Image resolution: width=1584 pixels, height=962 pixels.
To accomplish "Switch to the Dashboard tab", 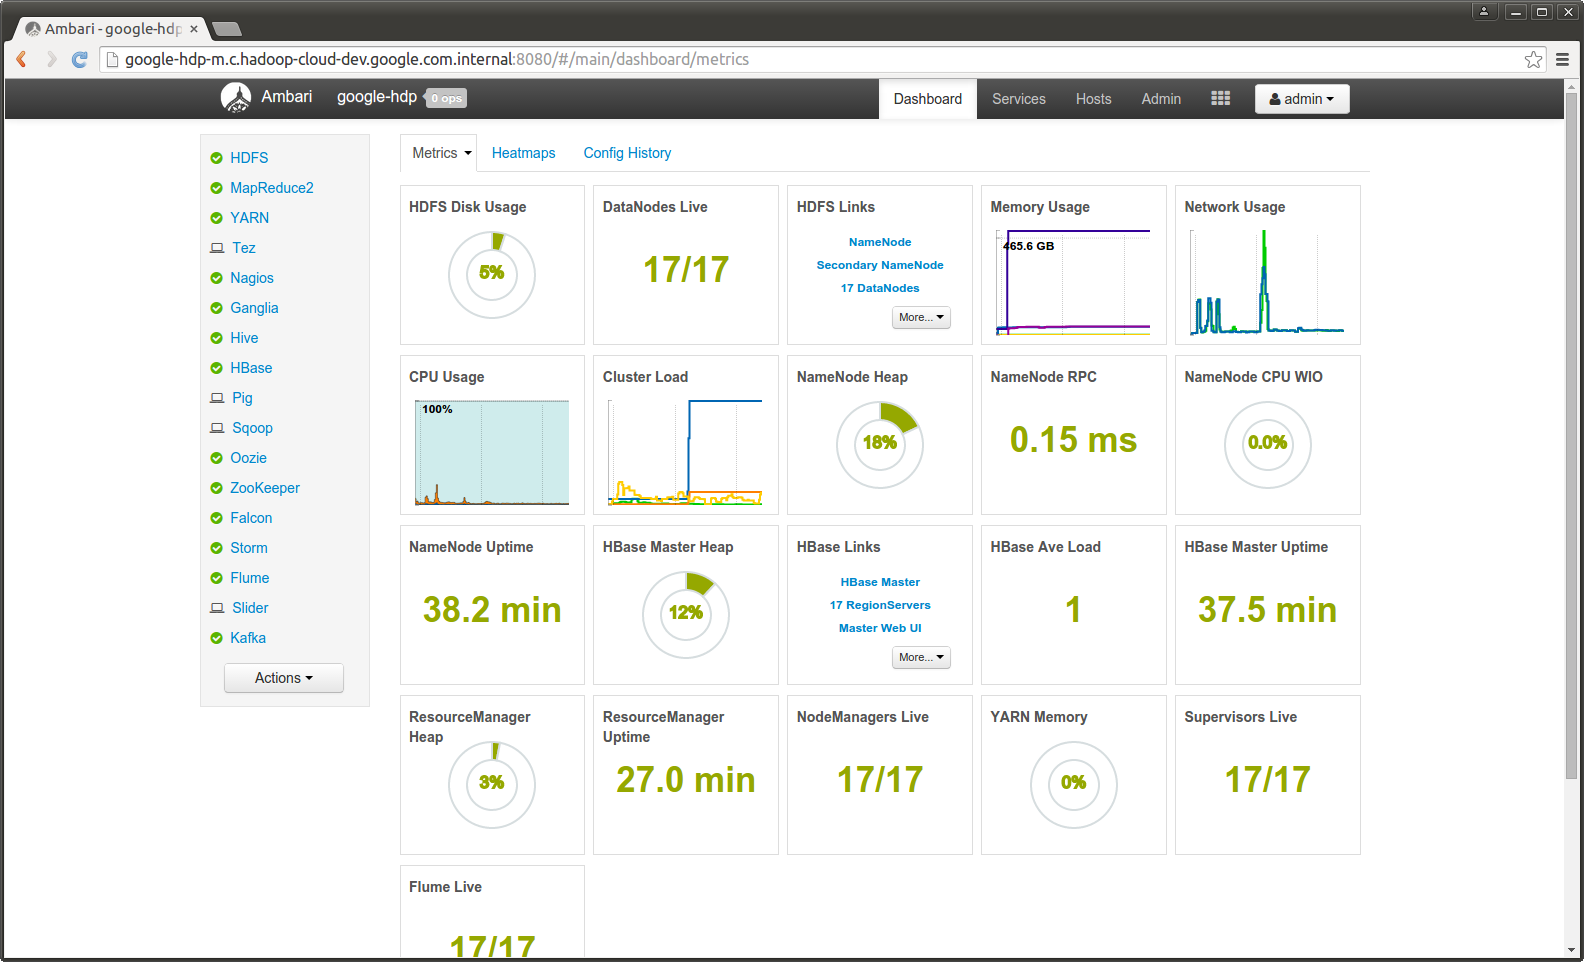I will (x=928, y=99).
